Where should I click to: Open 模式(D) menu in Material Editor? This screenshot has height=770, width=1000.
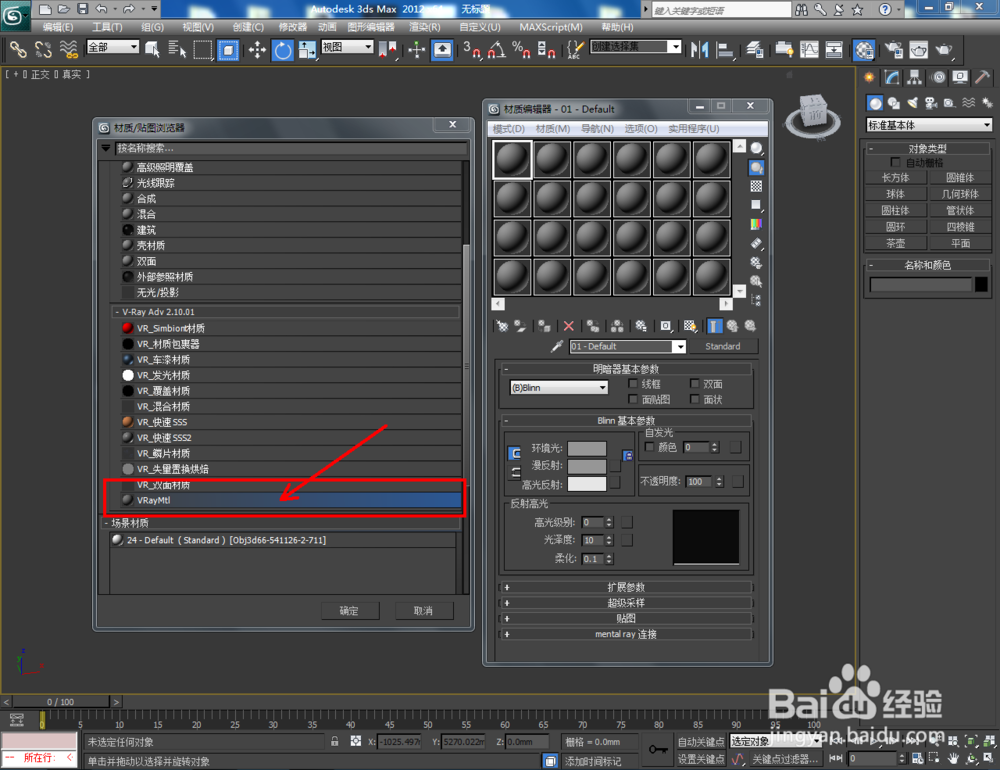pyautogui.click(x=509, y=129)
